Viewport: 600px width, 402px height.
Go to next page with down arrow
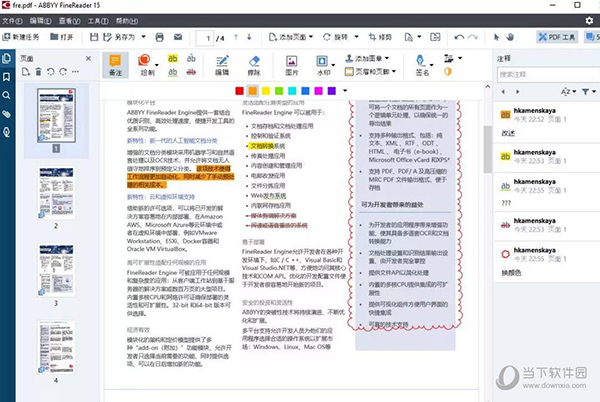tap(249, 37)
